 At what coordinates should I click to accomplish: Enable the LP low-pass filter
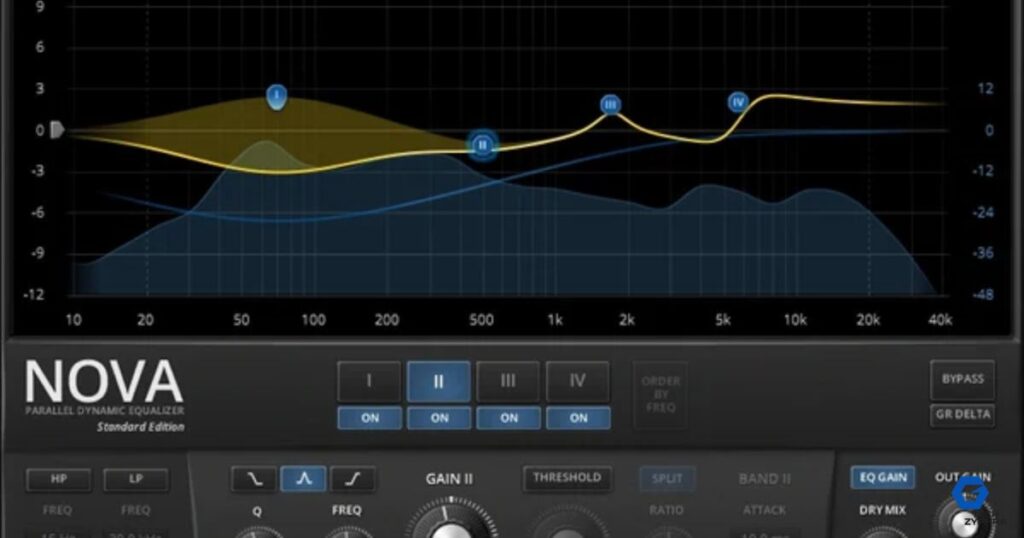(135, 480)
